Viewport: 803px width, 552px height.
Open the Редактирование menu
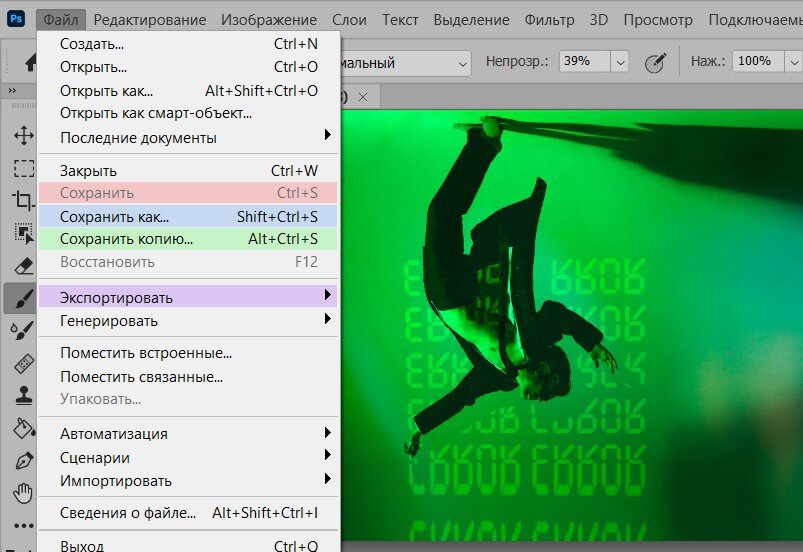coord(150,20)
